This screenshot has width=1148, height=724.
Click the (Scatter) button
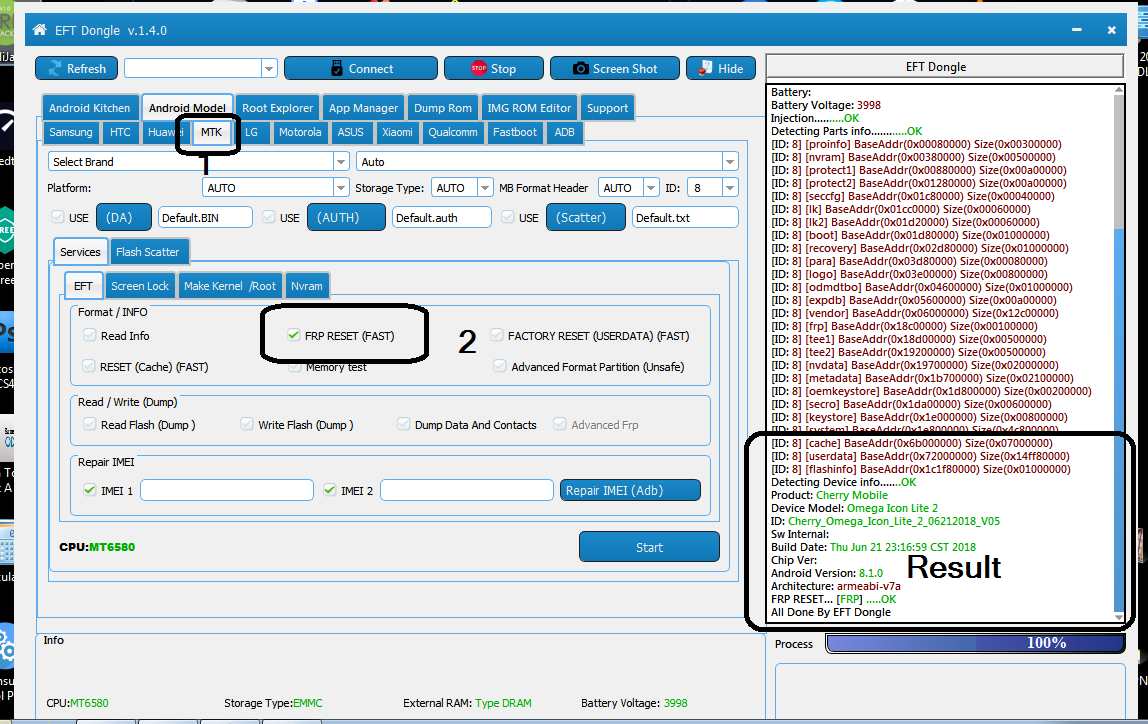click(x=586, y=217)
